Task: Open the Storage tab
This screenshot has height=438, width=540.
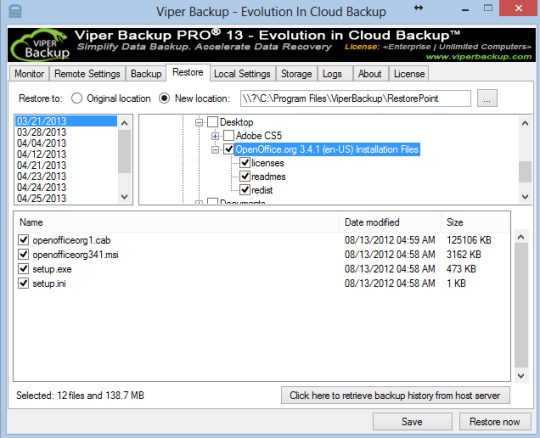Action: pyautogui.click(x=296, y=74)
